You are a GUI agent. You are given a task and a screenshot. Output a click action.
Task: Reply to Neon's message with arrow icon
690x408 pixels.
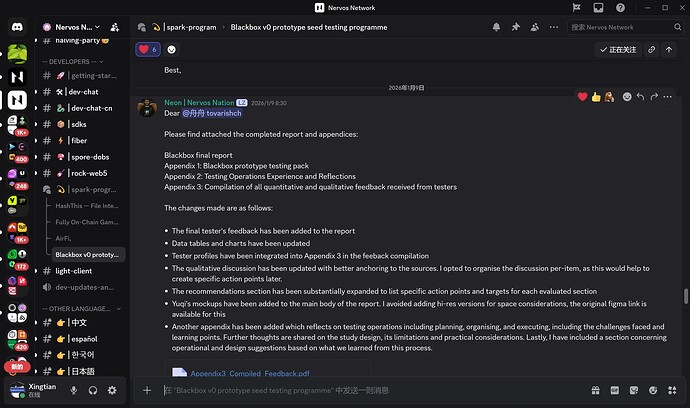640,97
